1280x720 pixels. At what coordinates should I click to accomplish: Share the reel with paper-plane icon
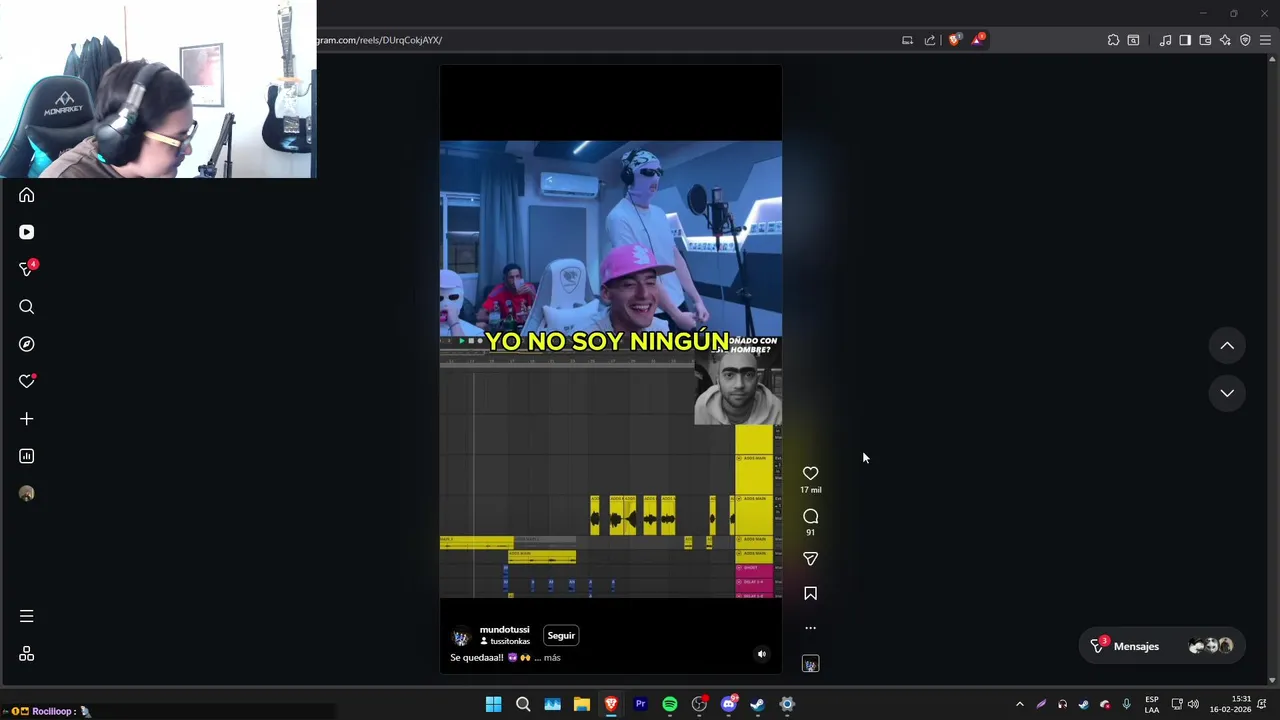811,559
